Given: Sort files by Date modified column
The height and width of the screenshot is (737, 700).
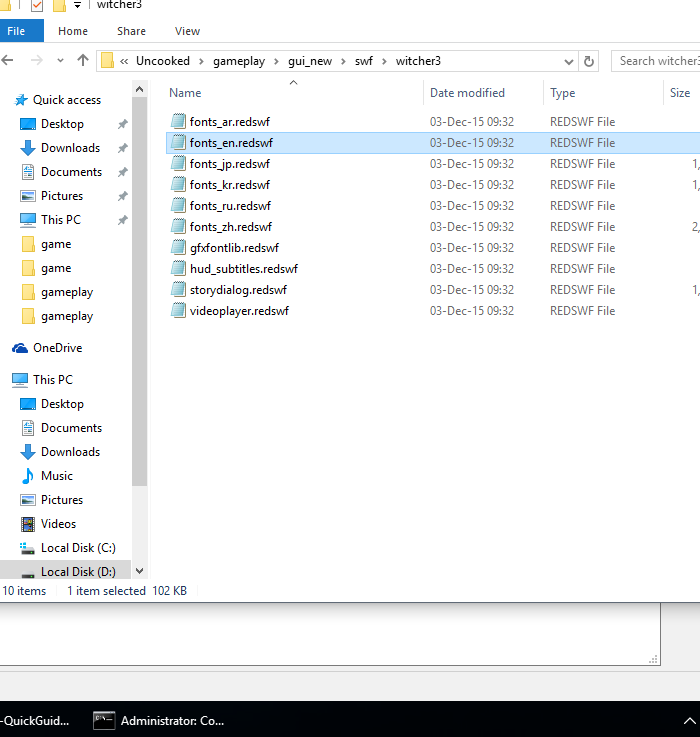Looking at the screenshot, I should [x=467, y=93].
